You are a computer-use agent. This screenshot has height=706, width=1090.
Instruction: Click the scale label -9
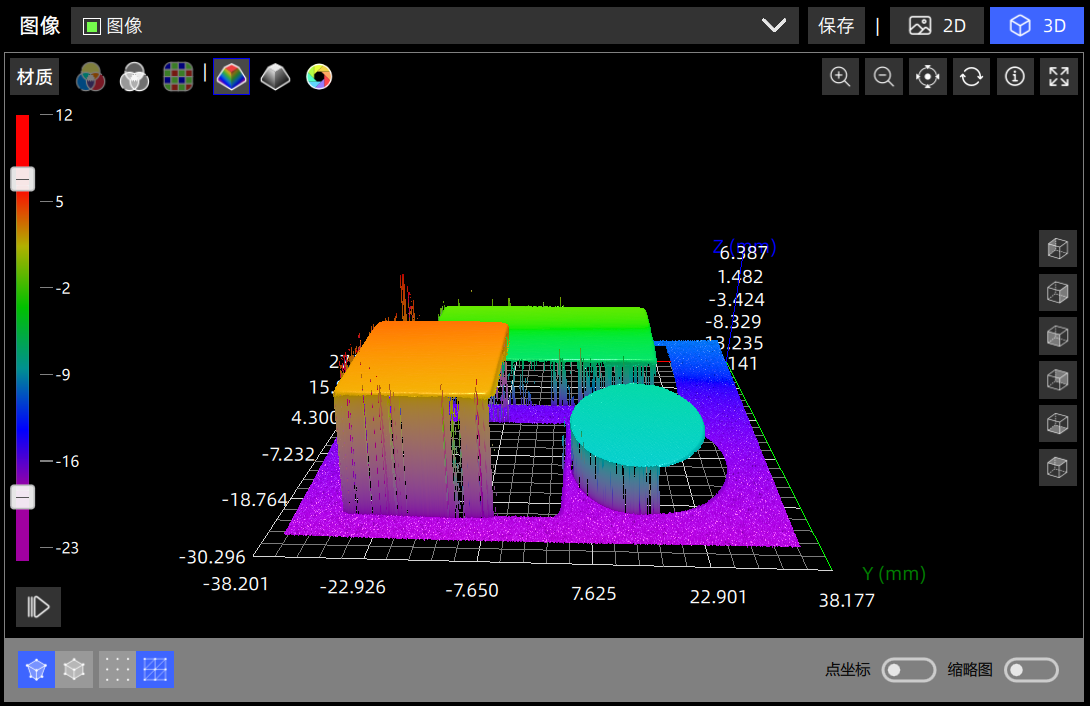click(x=63, y=375)
